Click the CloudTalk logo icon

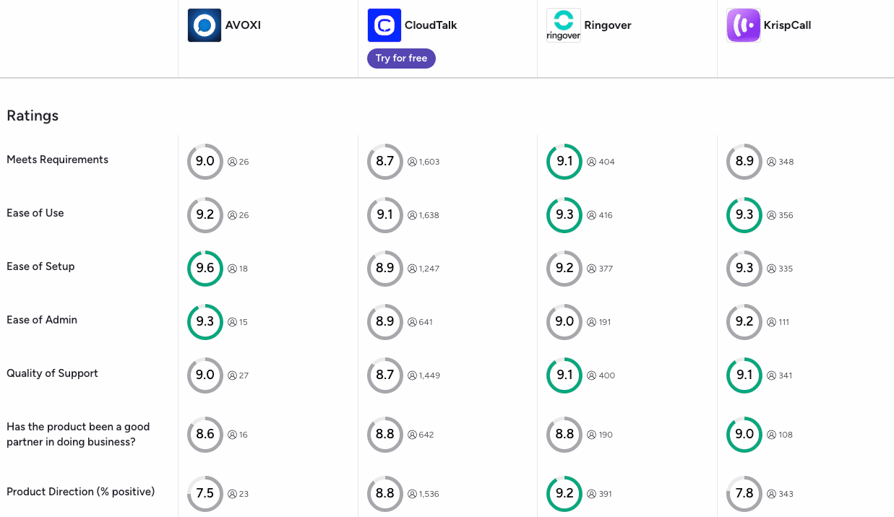pyautogui.click(x=384, y=25)
